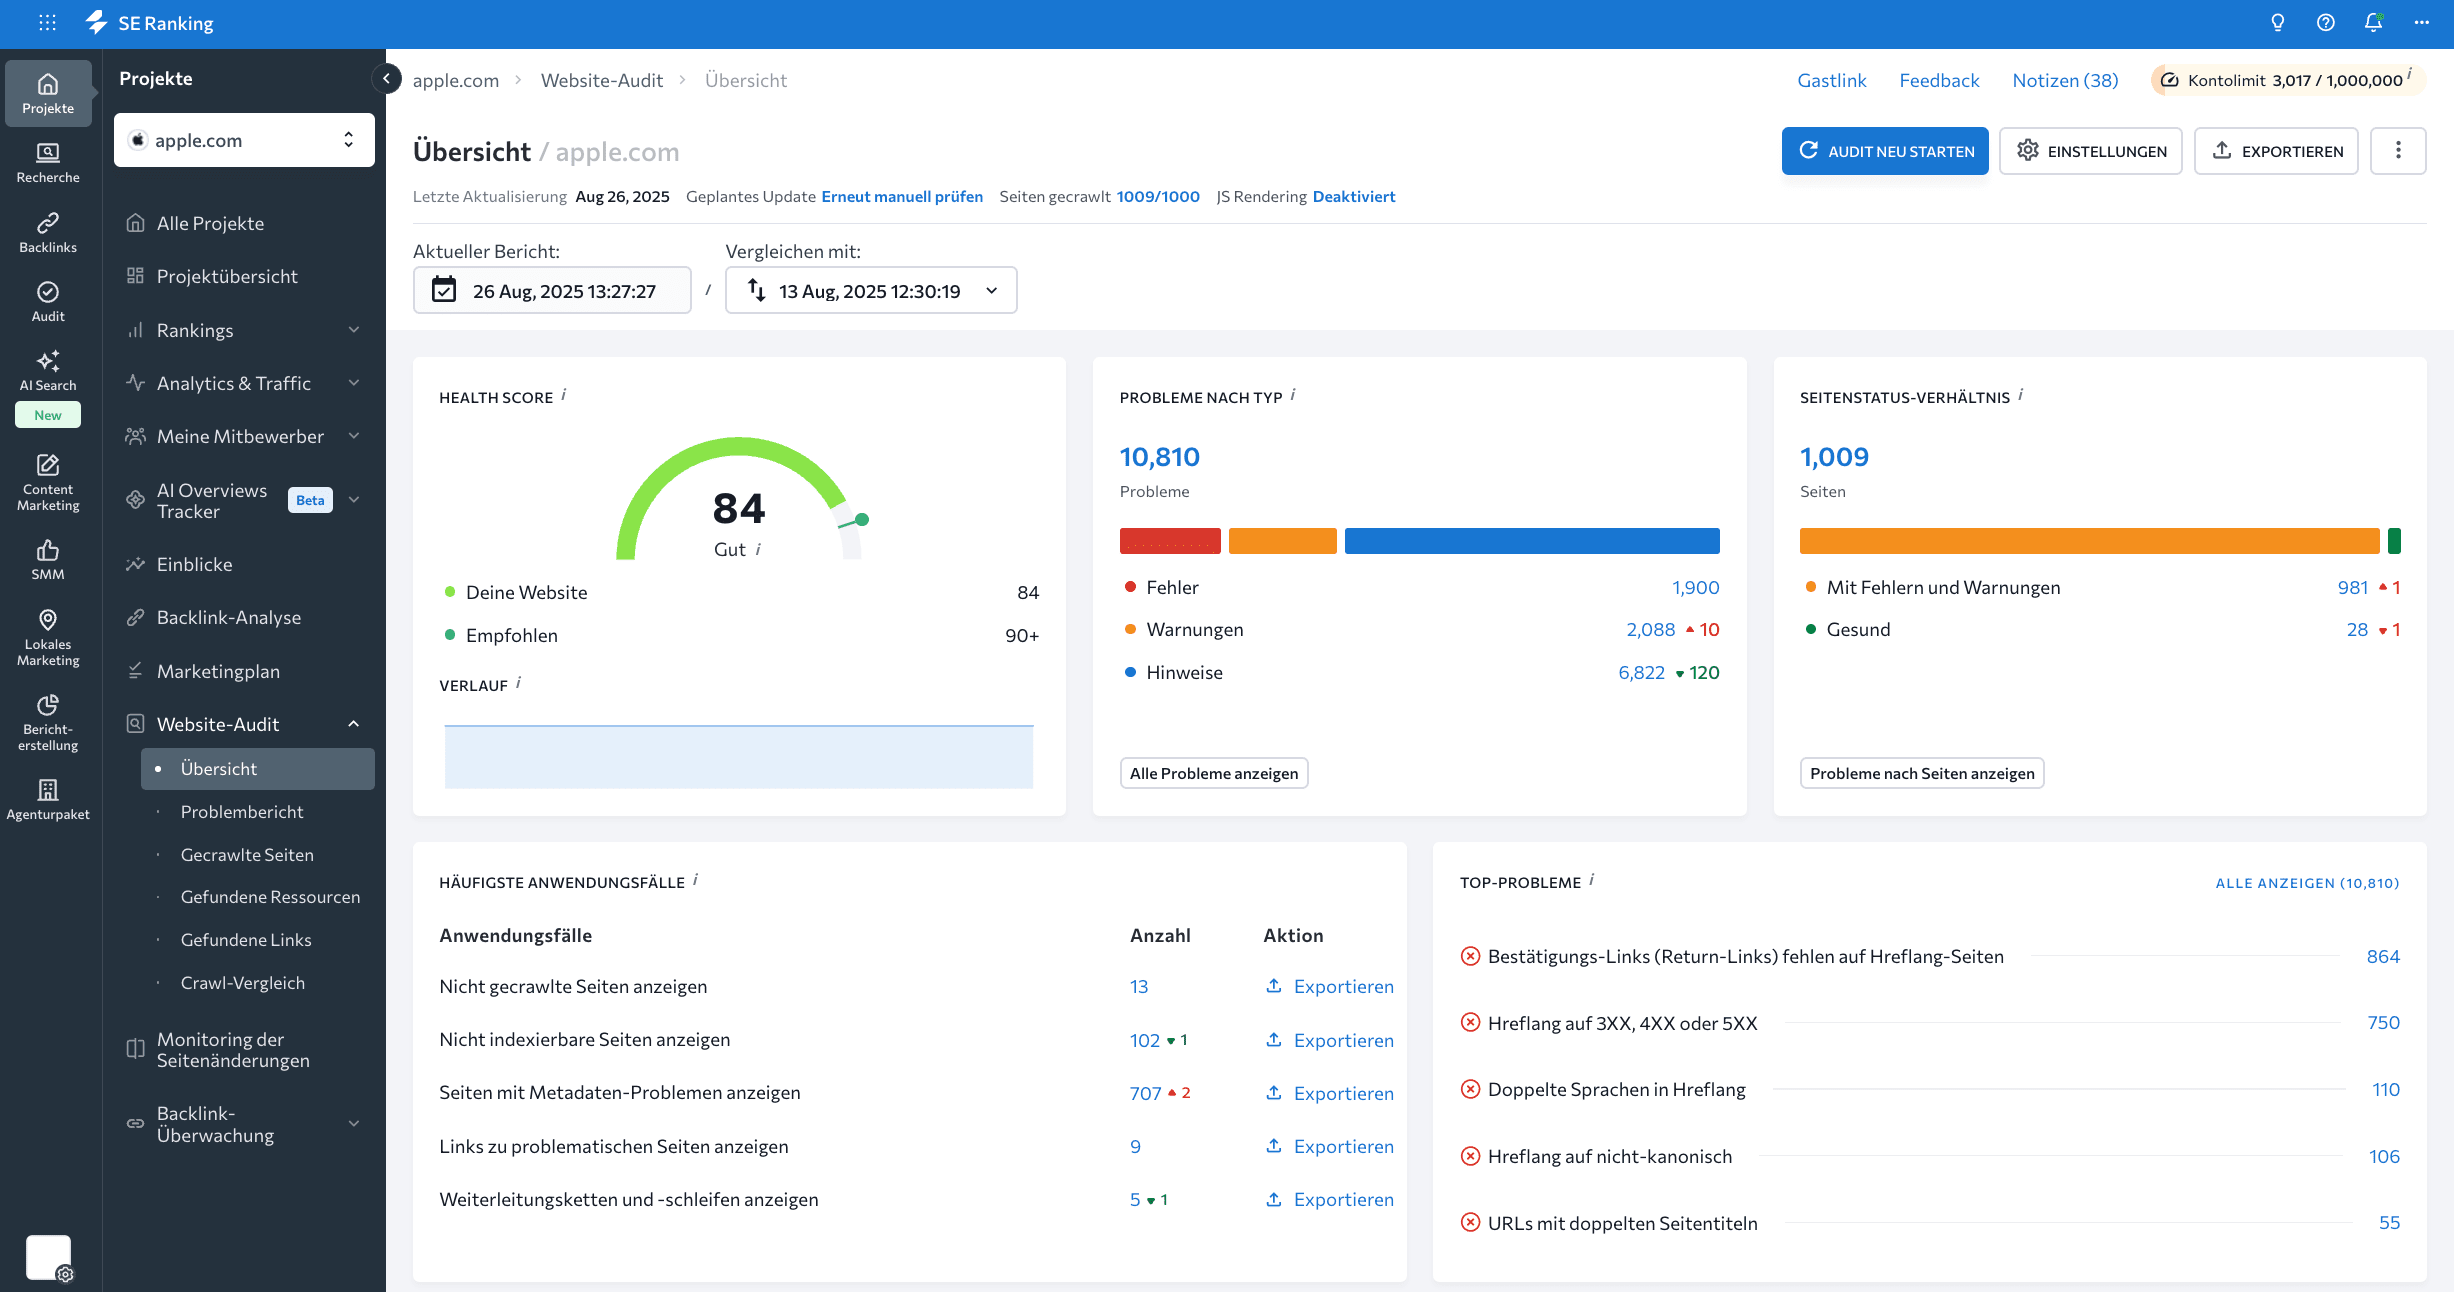Click the blue Hinweise bar segment
The height and width of the screenshot is (1292, 2454).
[x=1532, y=541]
